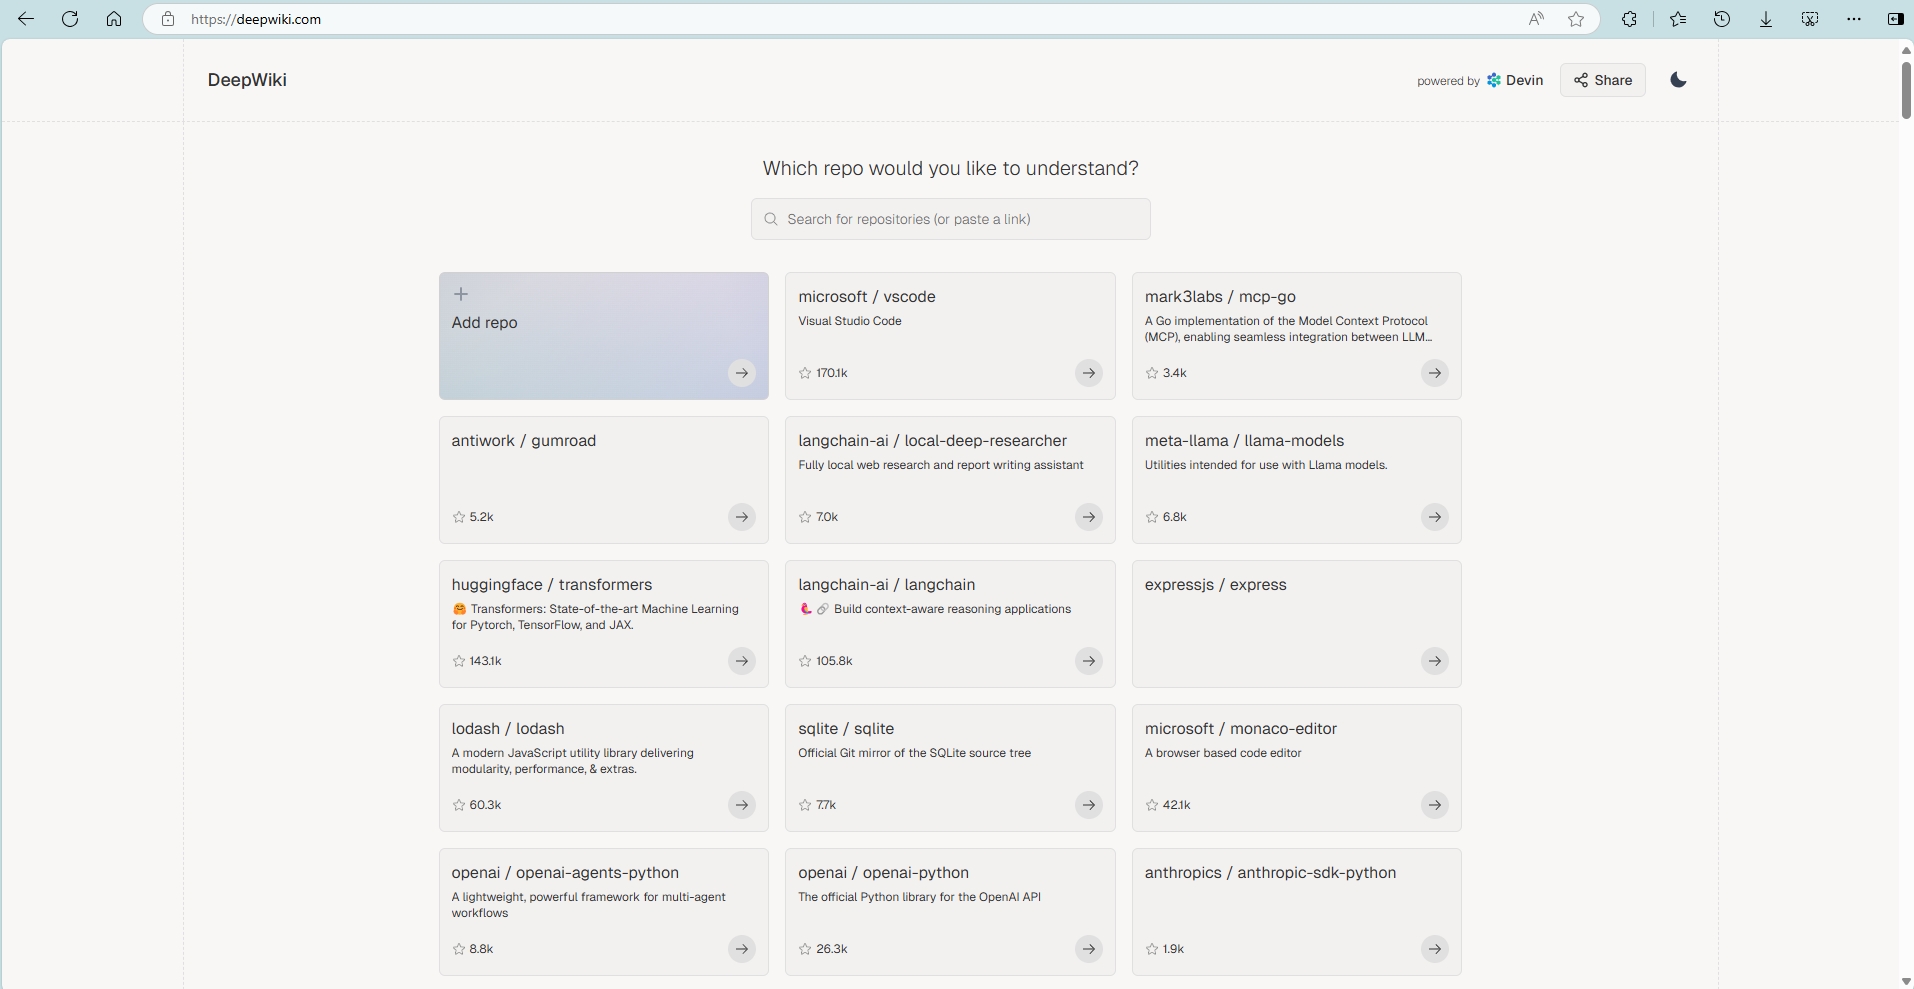Select the antiwork / gumroad title
Image resolution: width=1914 pixels, height=989 pixels.
click(x=524, y=441)
